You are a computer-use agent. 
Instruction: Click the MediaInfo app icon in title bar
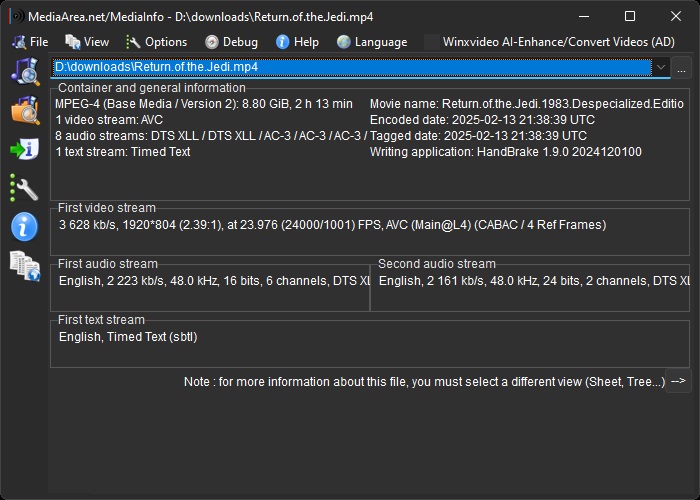(17, 17)
